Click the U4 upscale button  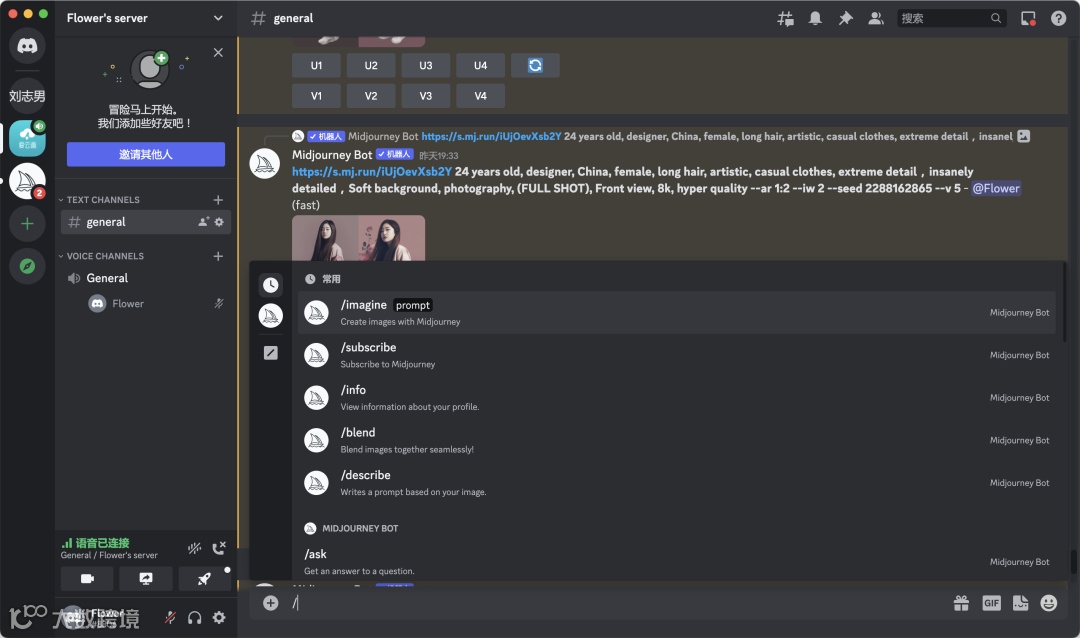point(480,65)
